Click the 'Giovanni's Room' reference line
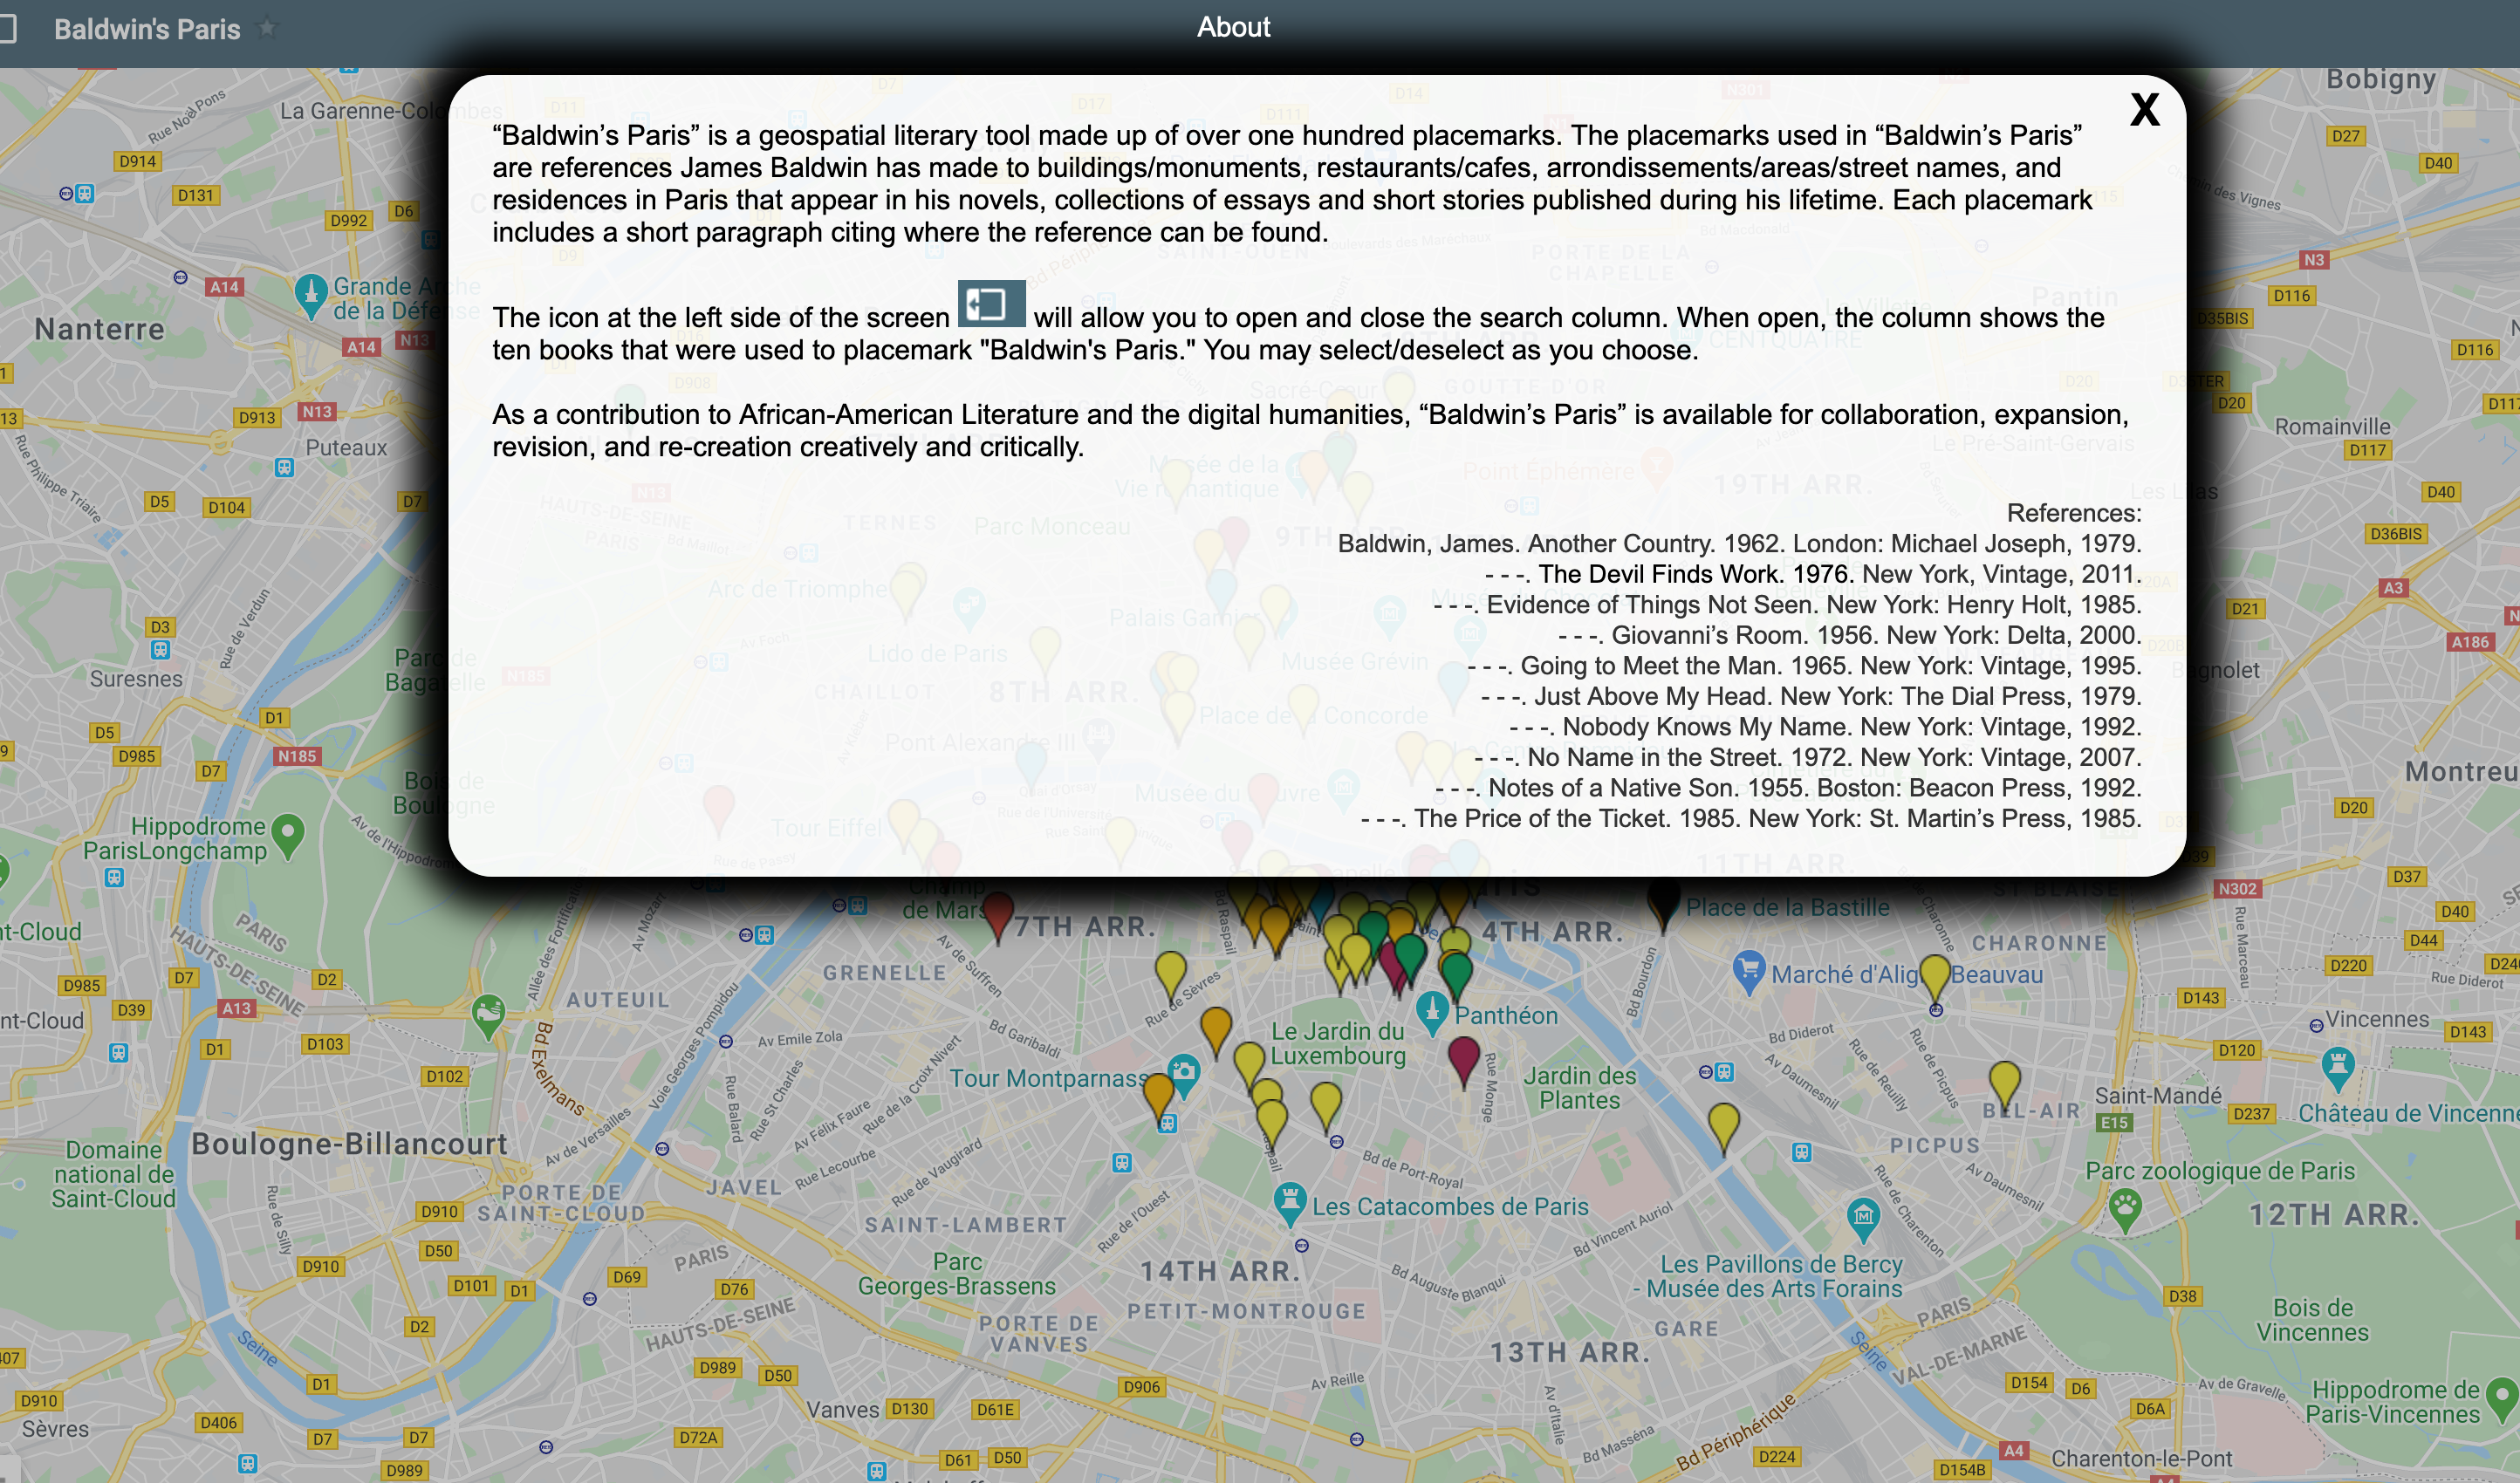 pyautogui.click(x=1849, y=635)
